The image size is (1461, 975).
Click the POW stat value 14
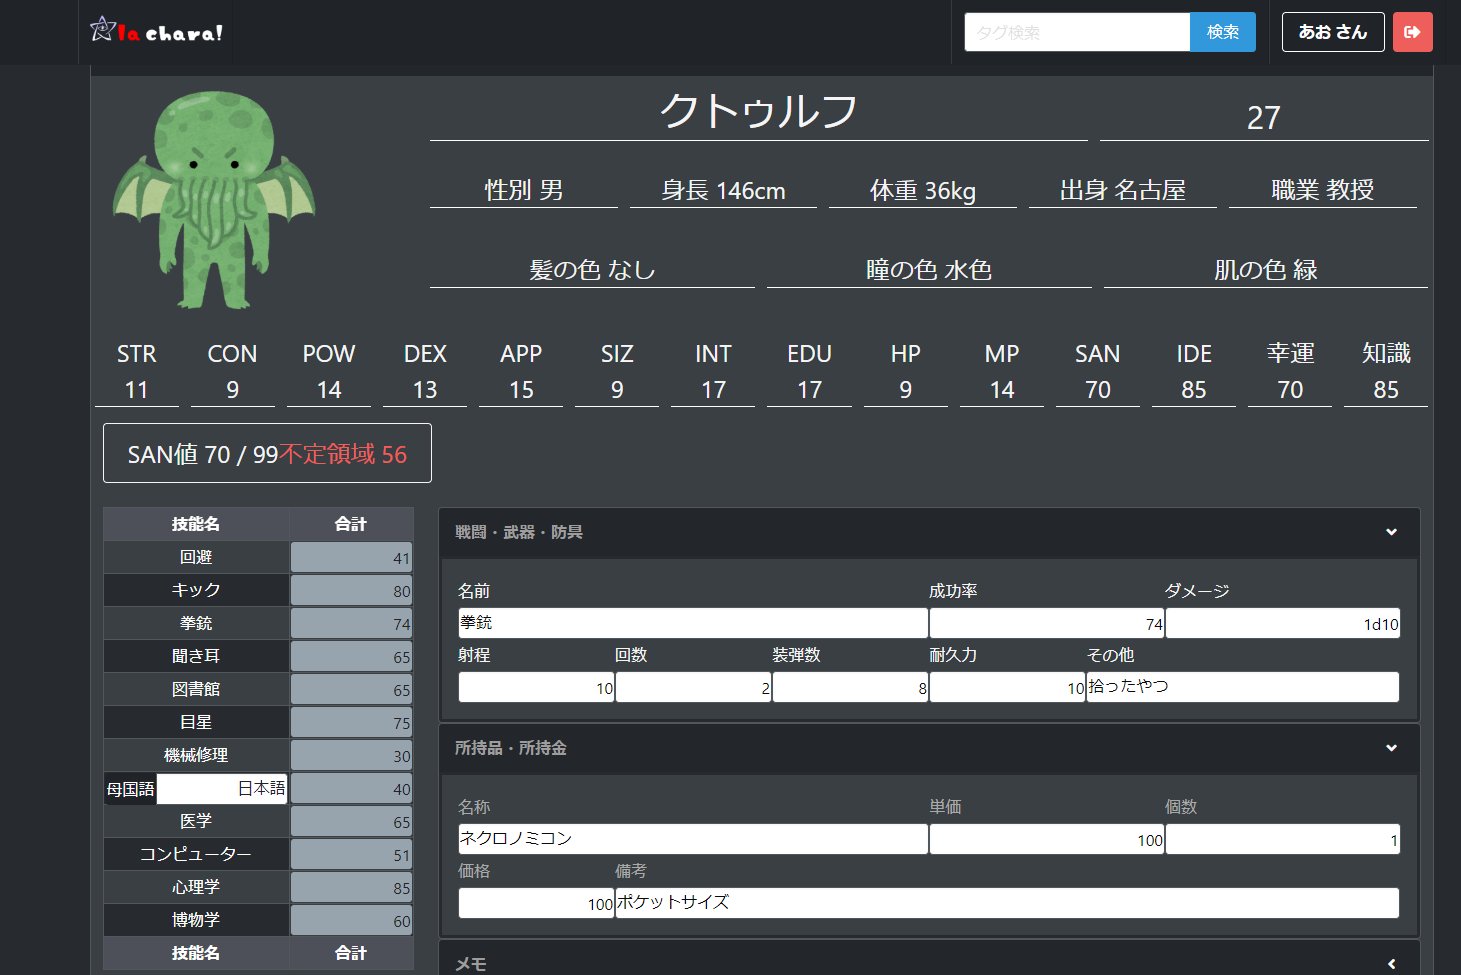point(329,390)
